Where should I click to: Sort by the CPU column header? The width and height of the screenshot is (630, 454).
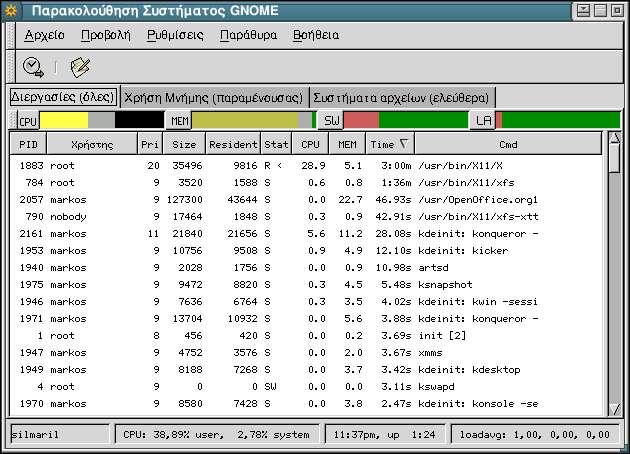(x=310, y=144)
